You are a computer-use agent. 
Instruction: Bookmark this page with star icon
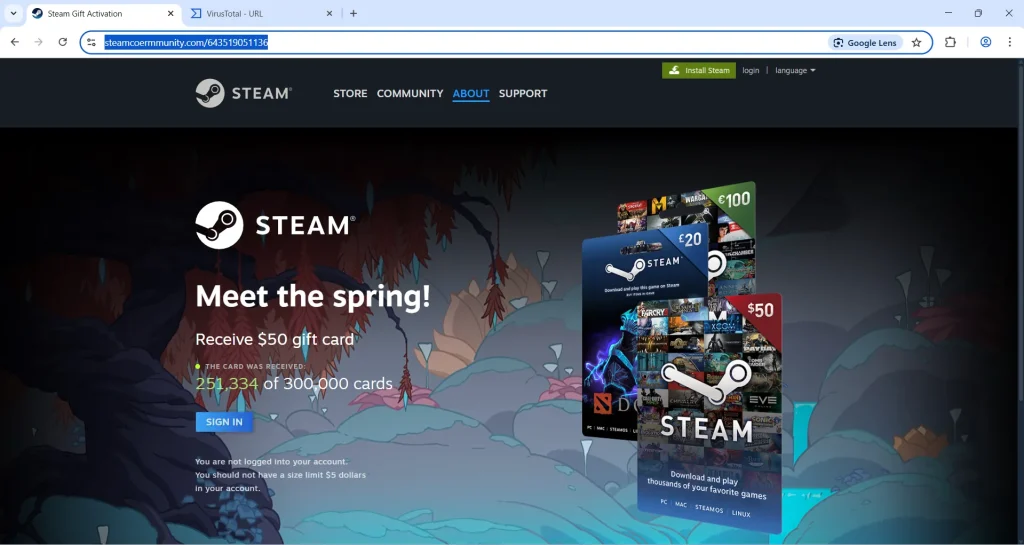click(x=916, y=42)
